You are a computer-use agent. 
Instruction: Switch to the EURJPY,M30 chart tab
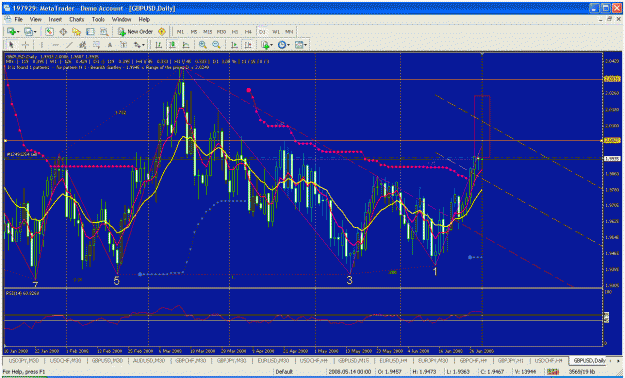pos(433,360)
